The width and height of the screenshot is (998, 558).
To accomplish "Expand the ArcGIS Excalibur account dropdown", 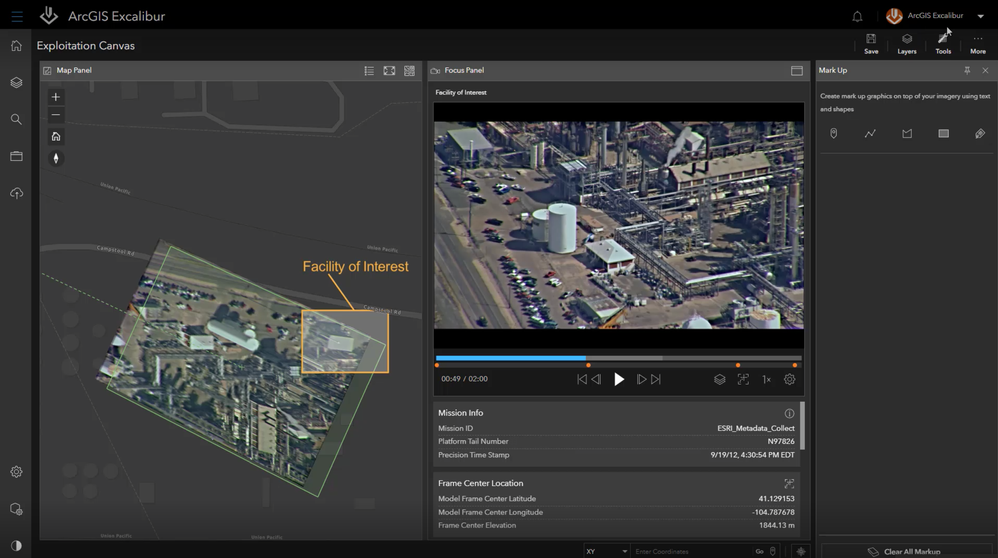I will click(x=980, y=16).
